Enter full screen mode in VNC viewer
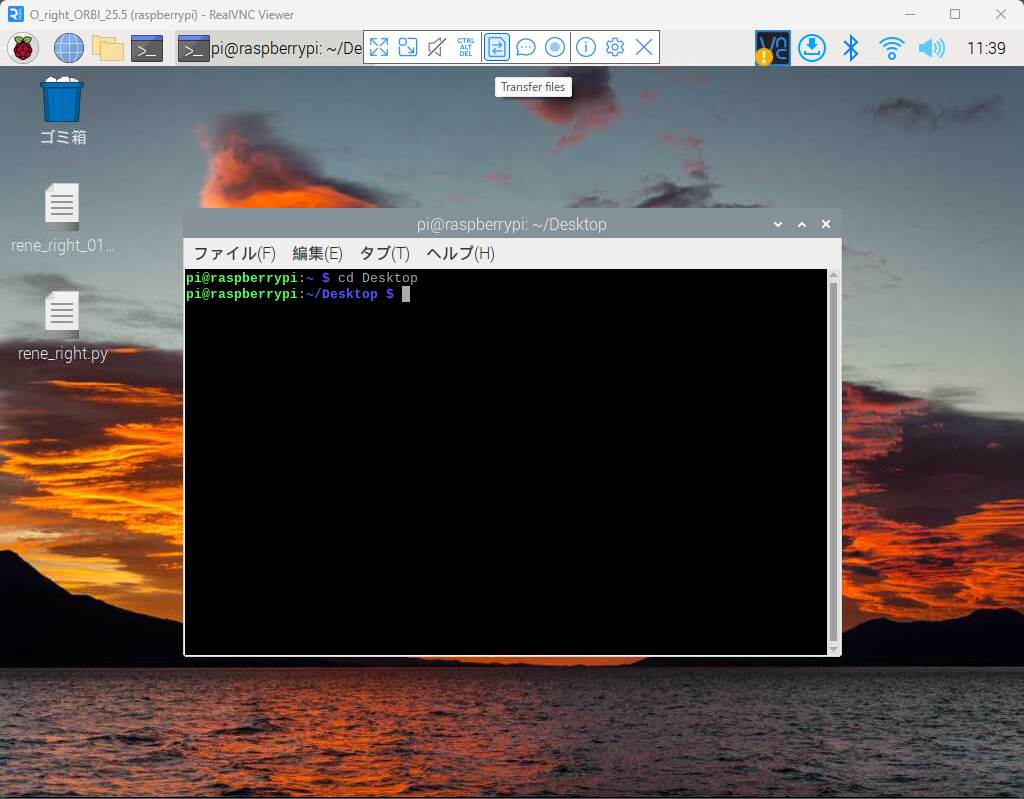The width and height of the screenshot is (1024, 799). 378,46
